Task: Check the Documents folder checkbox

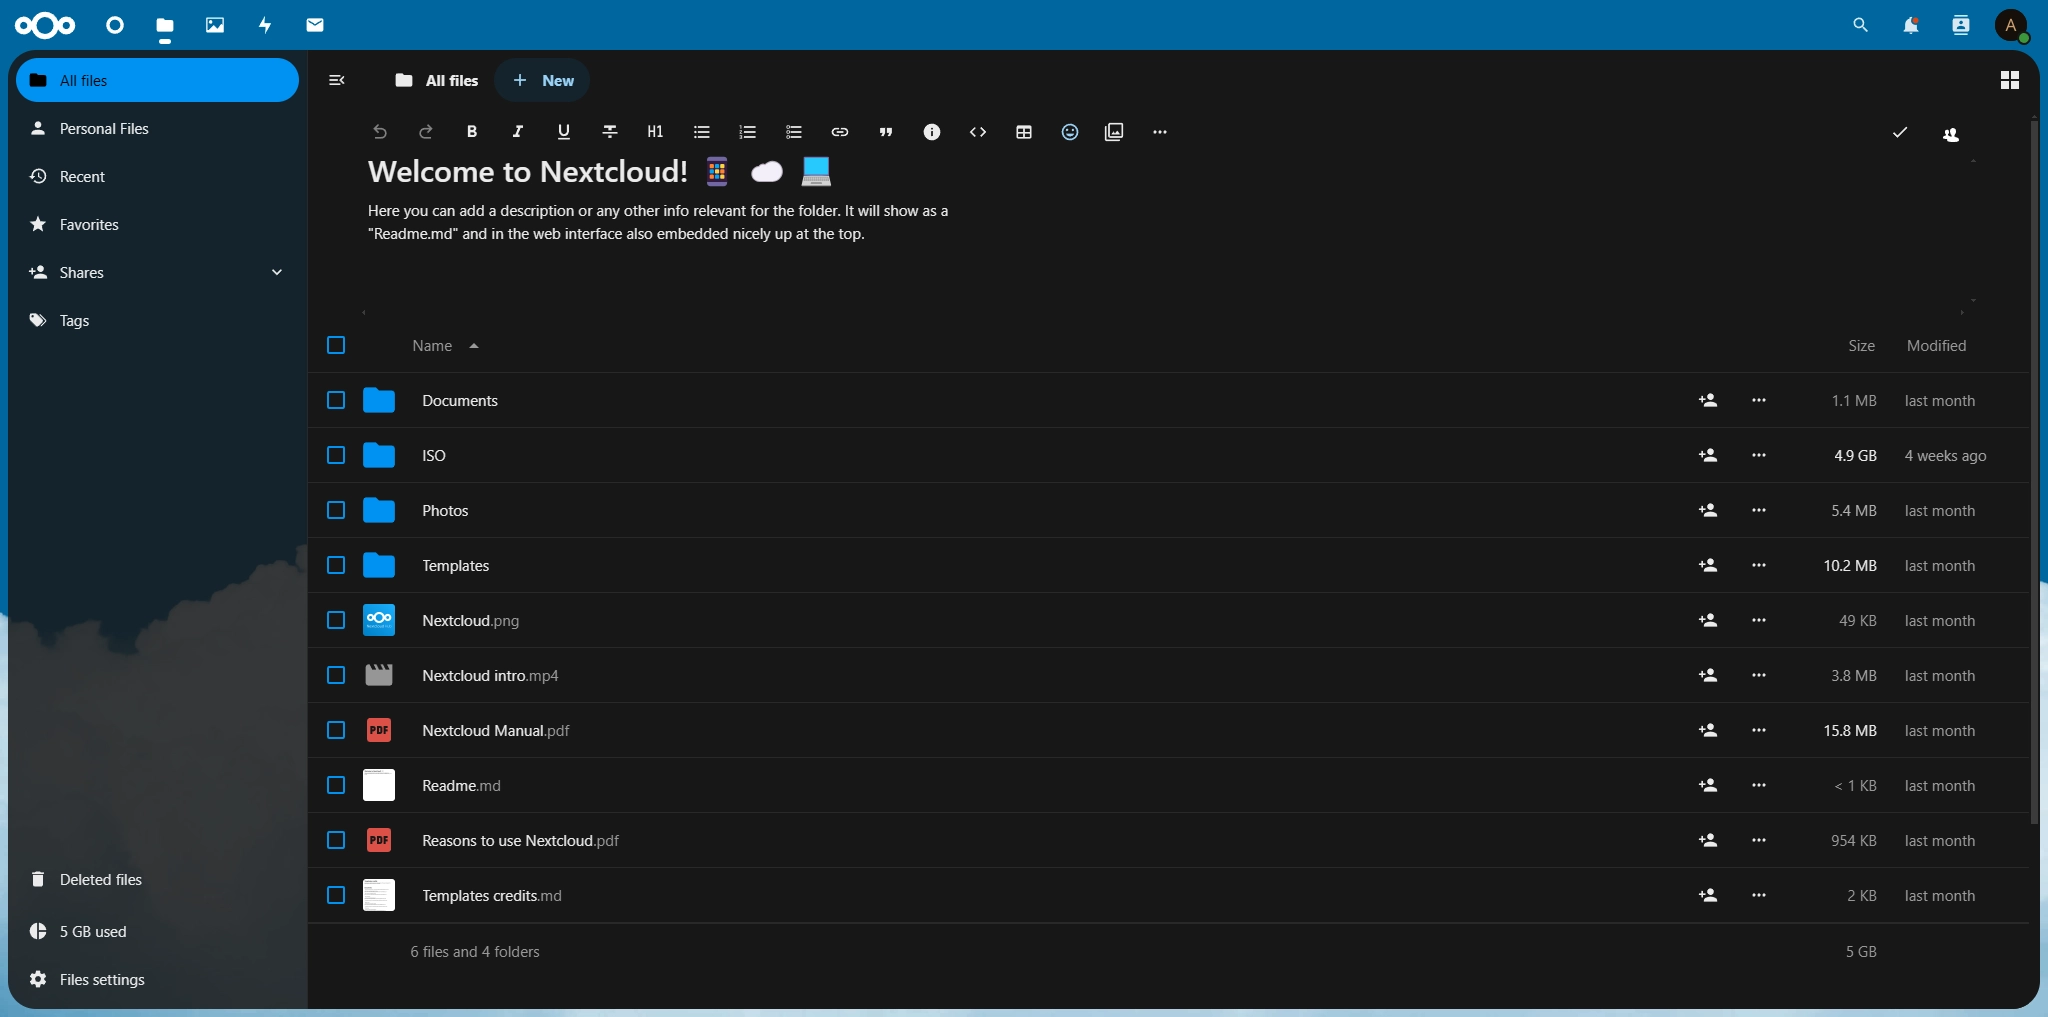Action: click(336, 400)
